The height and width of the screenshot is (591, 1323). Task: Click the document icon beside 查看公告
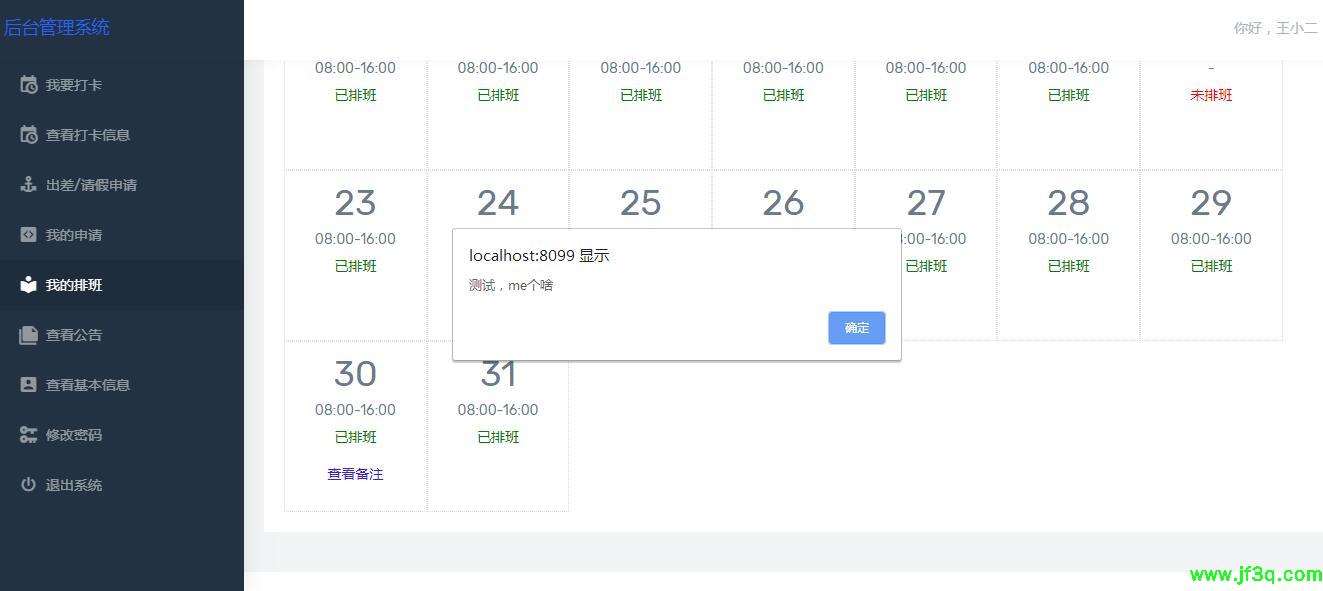coord(29,335)
